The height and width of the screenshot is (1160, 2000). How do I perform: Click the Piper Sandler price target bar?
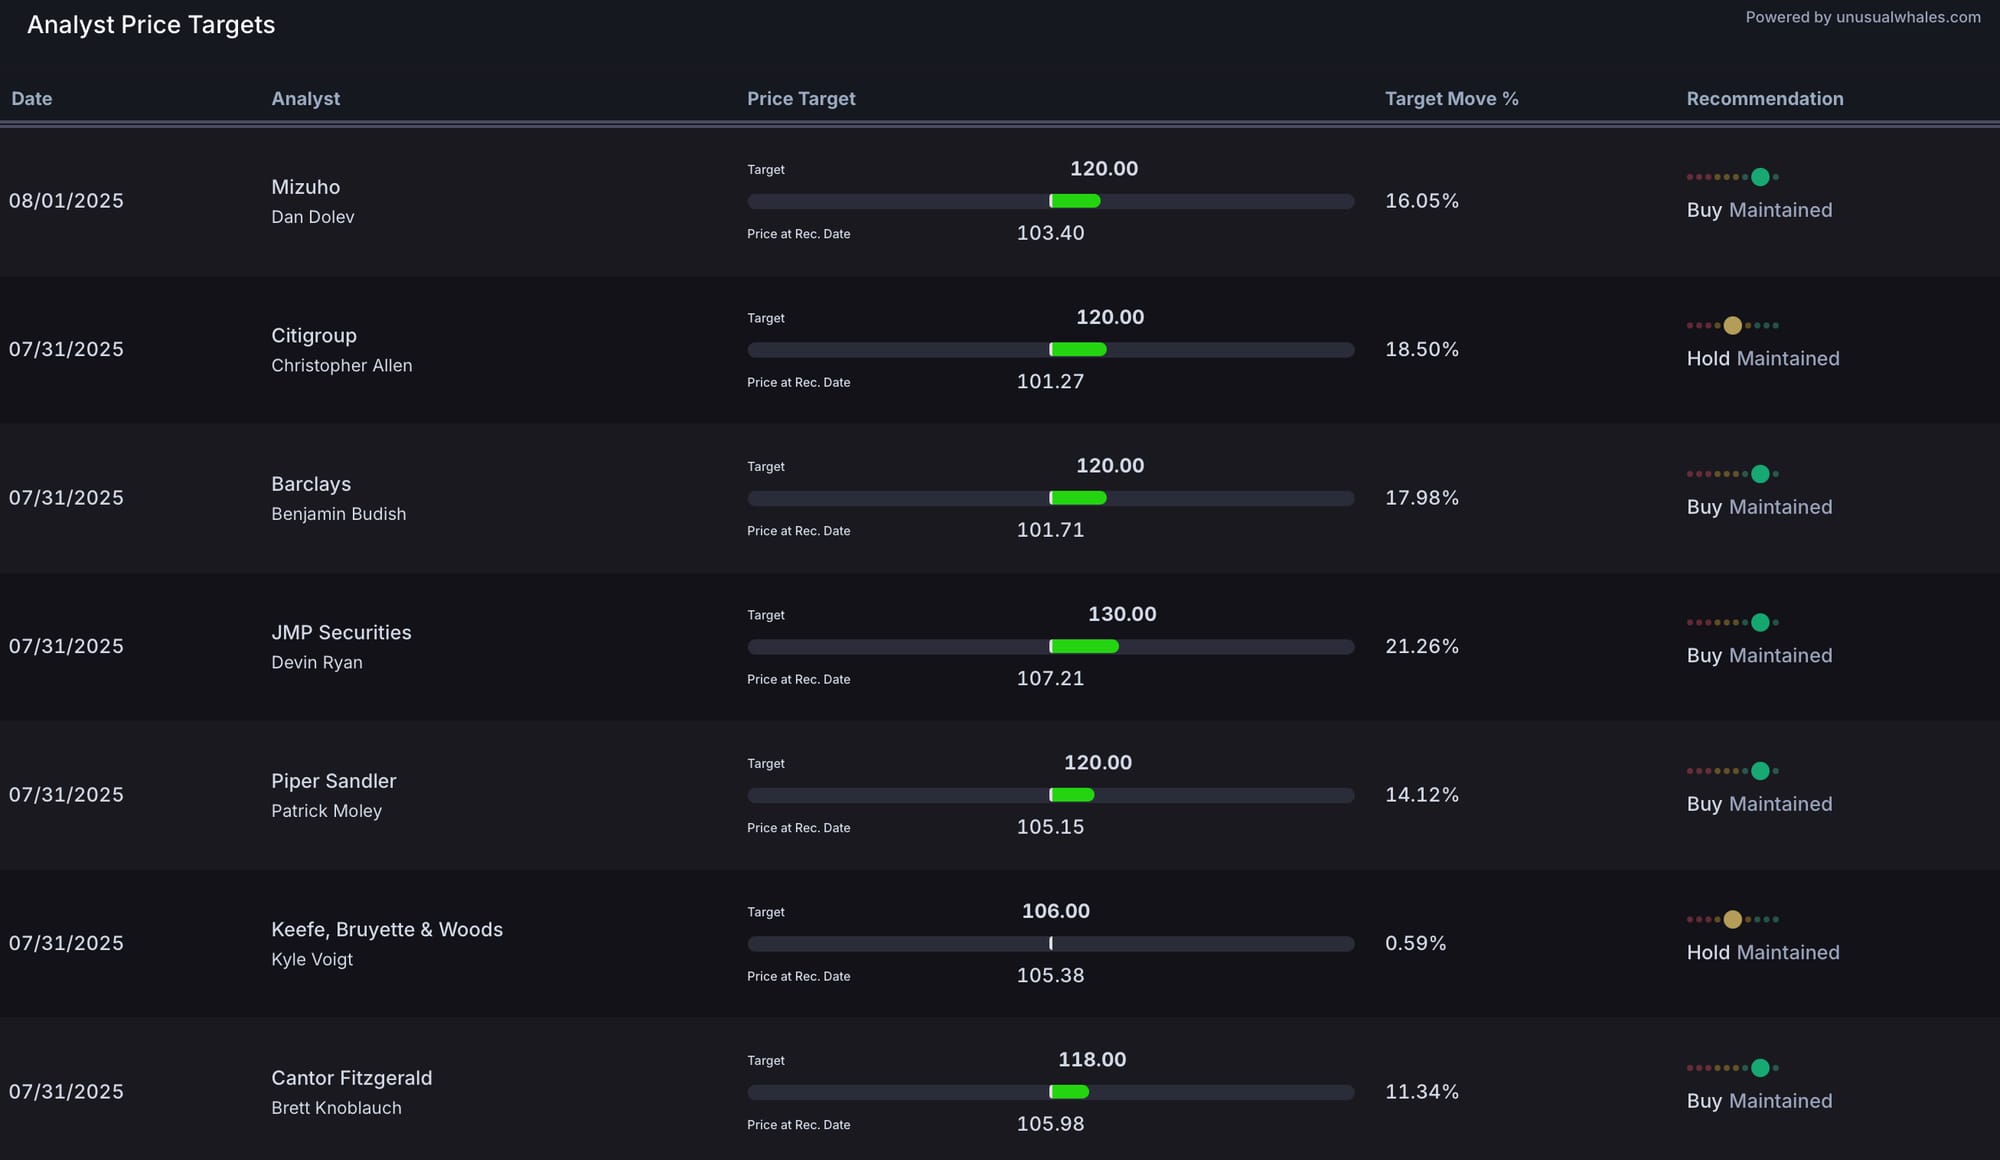tap(1051, 795)
